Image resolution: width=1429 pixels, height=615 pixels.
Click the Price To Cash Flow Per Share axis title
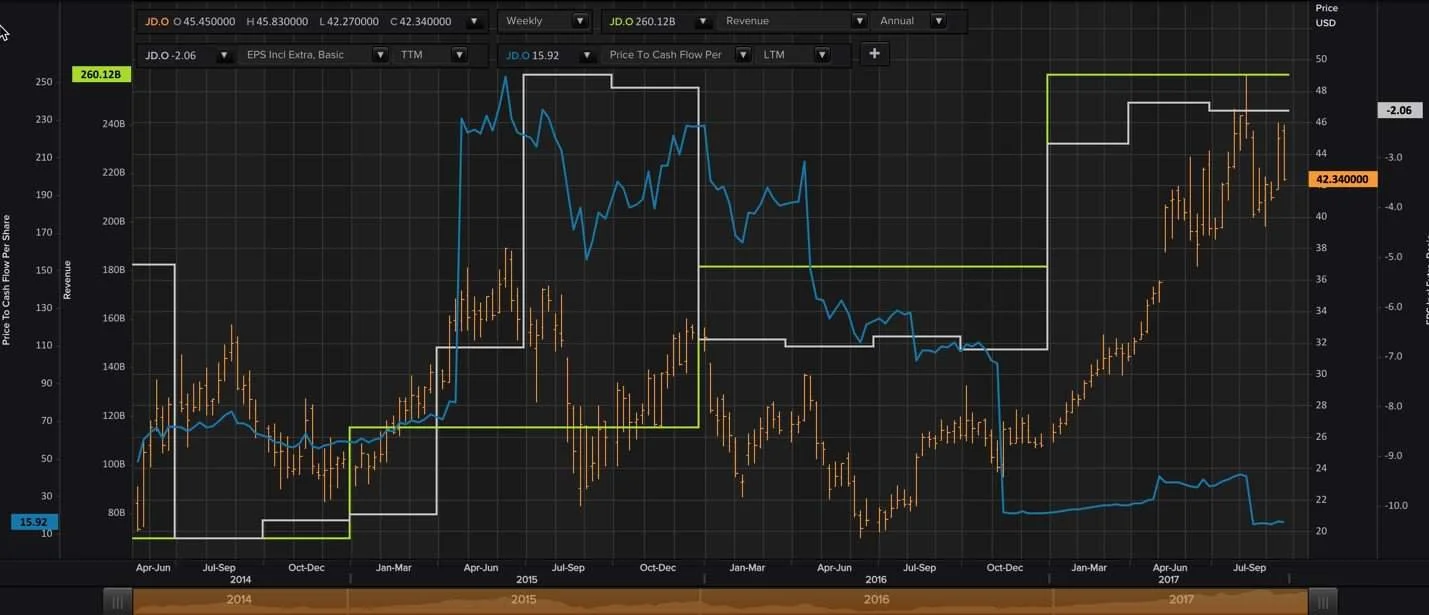point(6,280)
